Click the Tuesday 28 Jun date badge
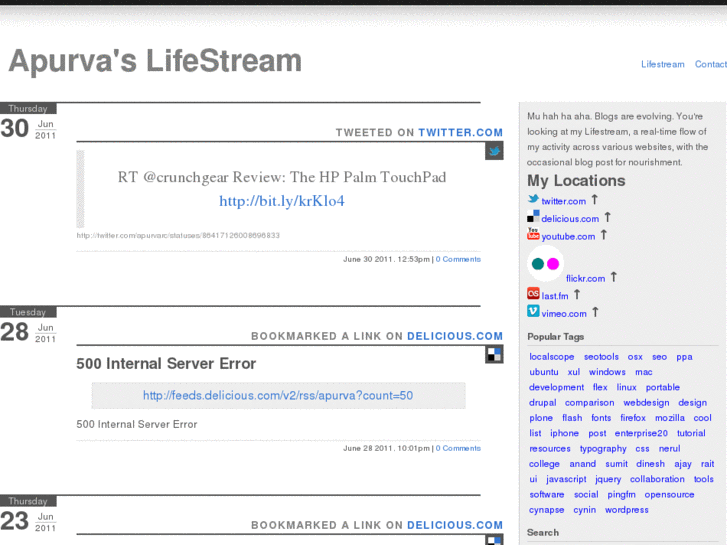Screen dimensions: 727x545 point(28,326)
